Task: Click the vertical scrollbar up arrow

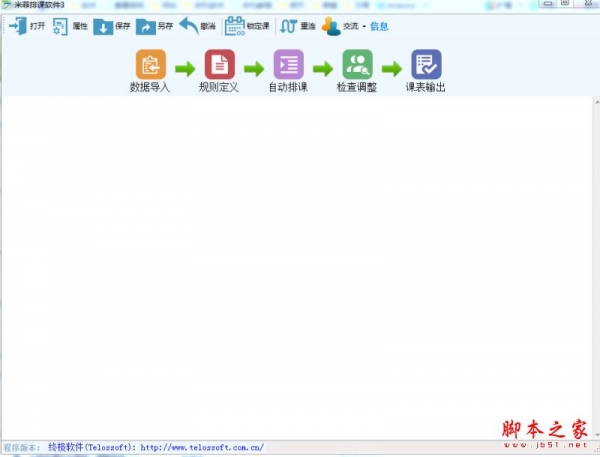Action: (597, 102)
